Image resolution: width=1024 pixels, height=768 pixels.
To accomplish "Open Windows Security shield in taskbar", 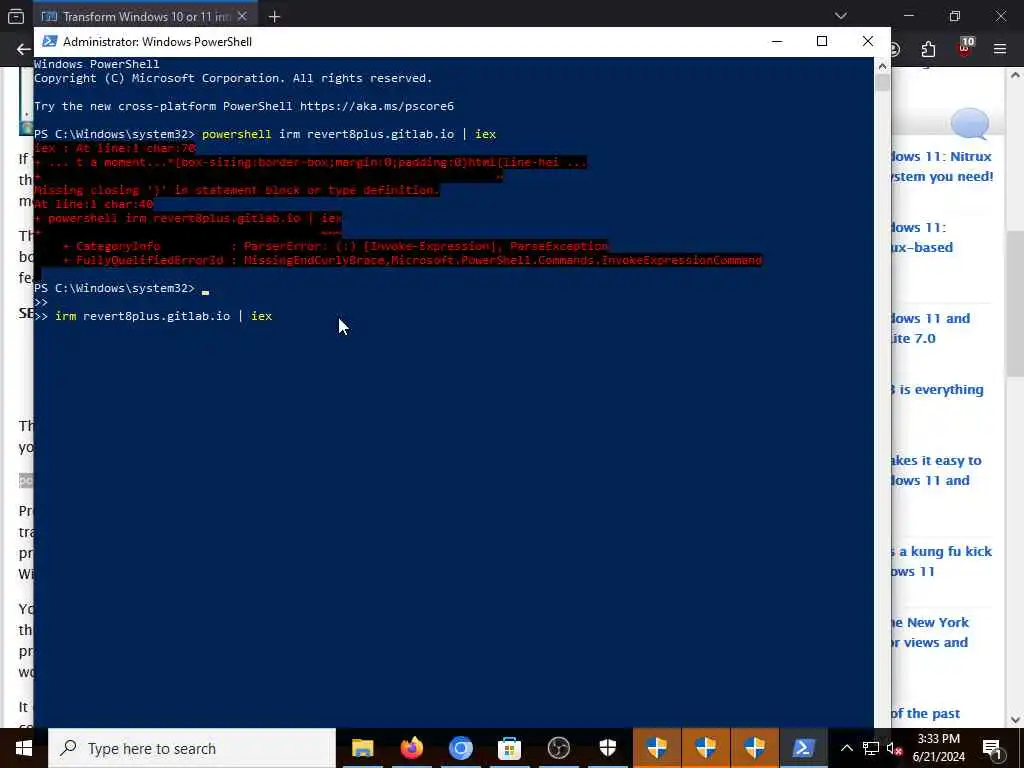I will coord(607,748).
